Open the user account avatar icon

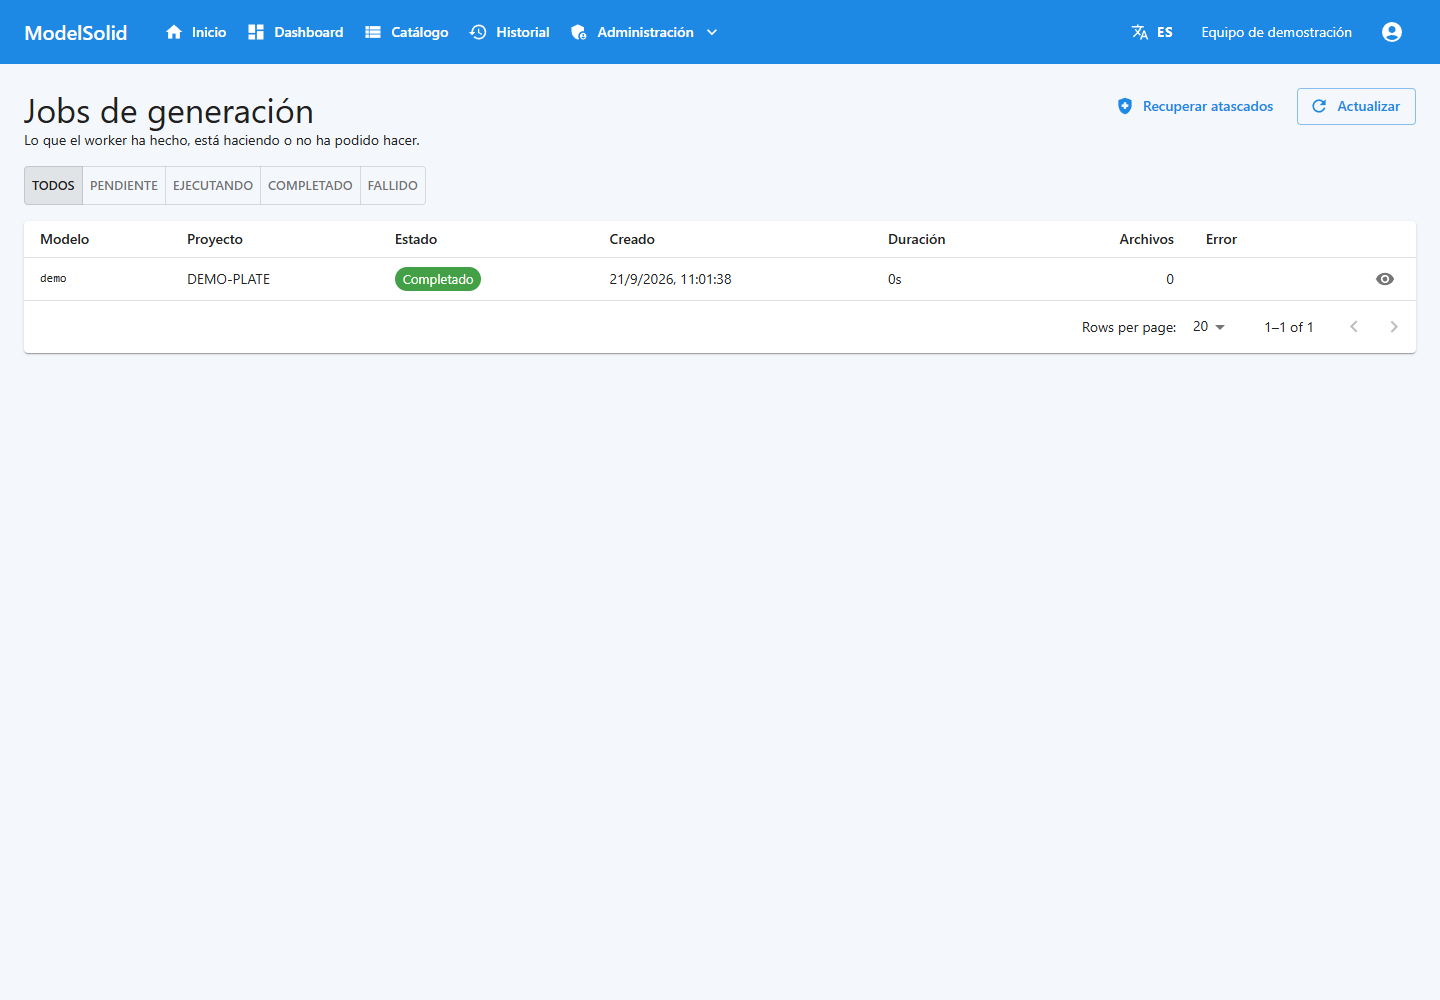(x=1392, y=32)
